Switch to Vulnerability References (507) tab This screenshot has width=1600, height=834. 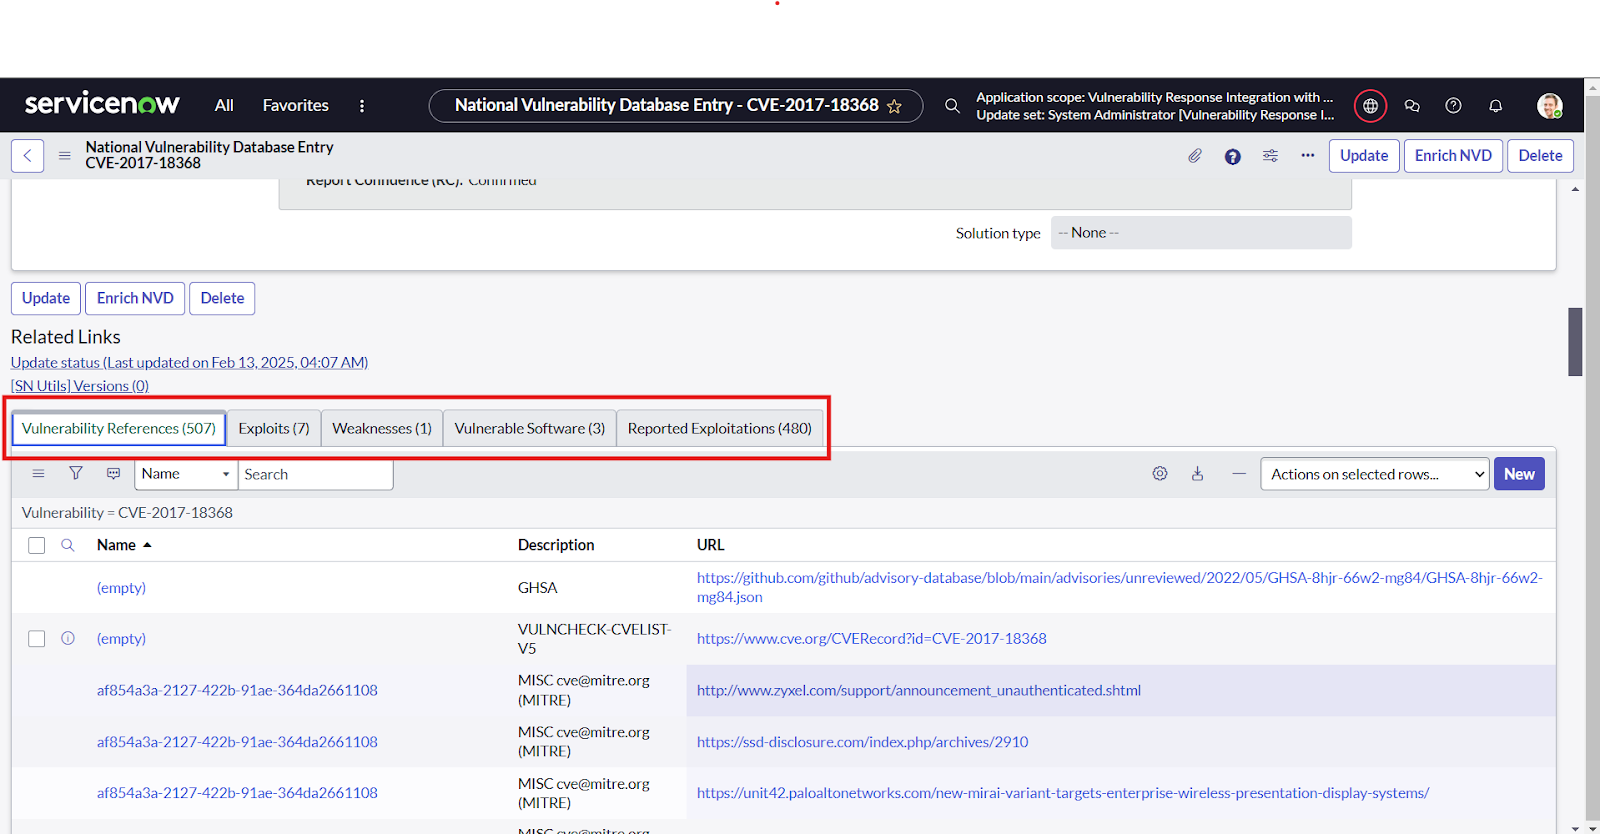pos(119,428)
